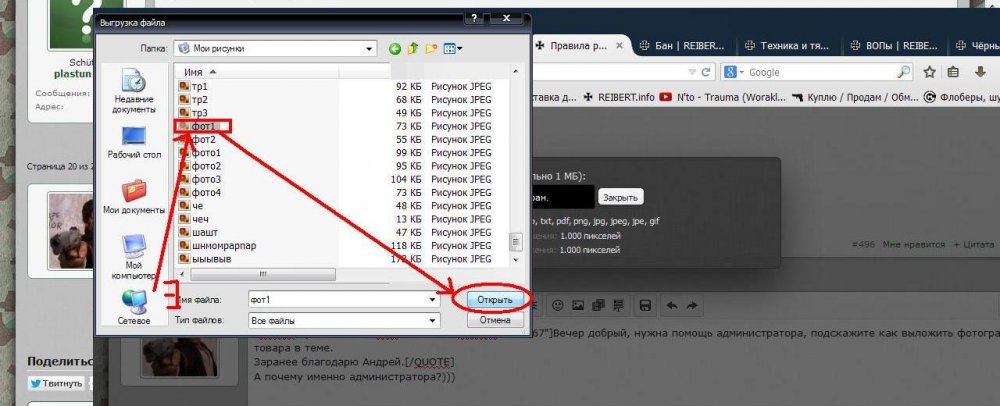
Task: Click the search magnifier in Google box
Action: coord(904,72)
